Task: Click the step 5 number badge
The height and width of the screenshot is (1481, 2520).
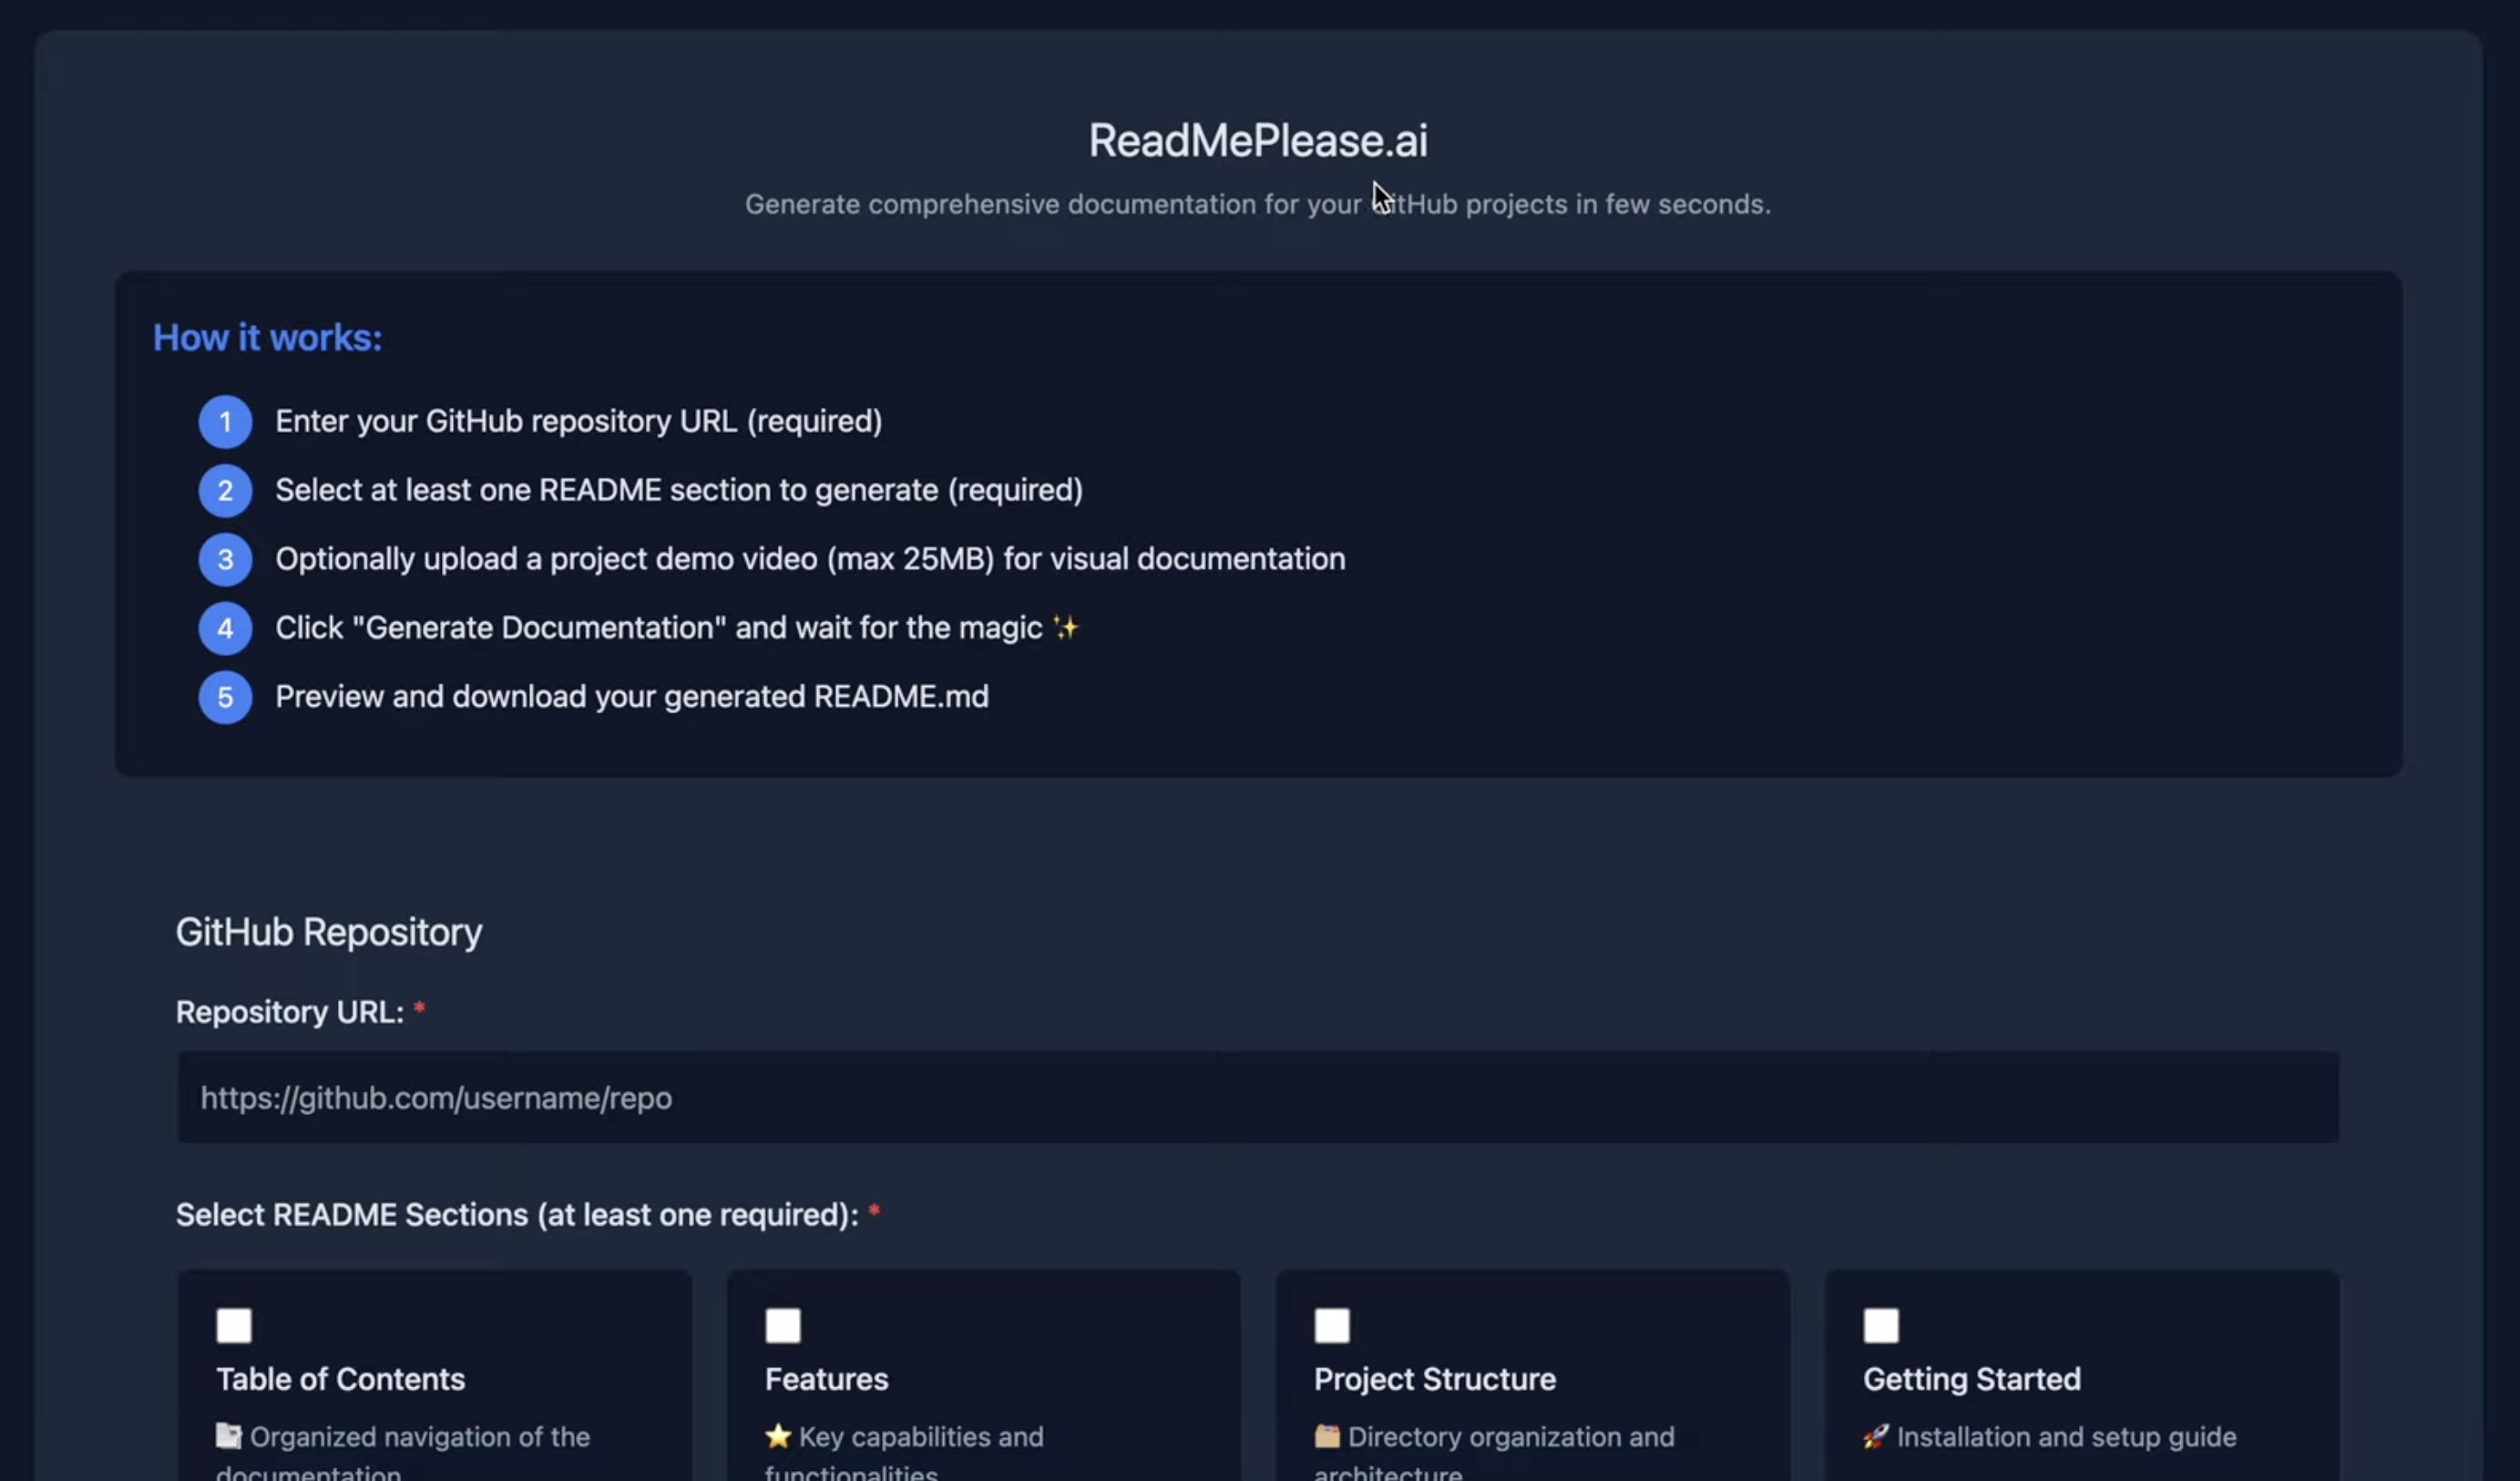Action: (x=225, y=697)
